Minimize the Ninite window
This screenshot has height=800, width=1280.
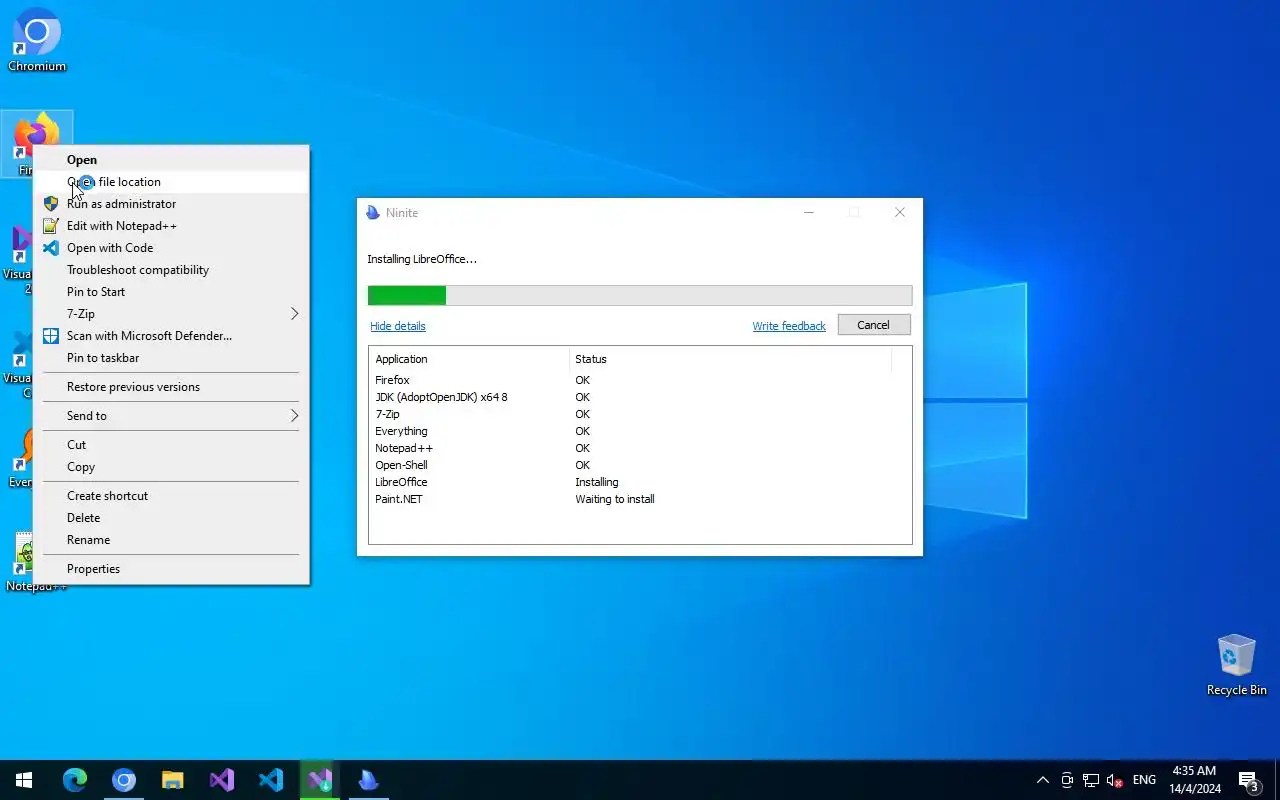pos(809,212)
